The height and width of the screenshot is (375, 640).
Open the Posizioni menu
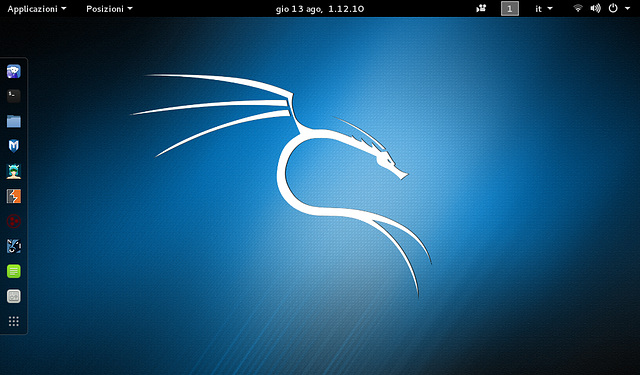[x=109, y=9]
